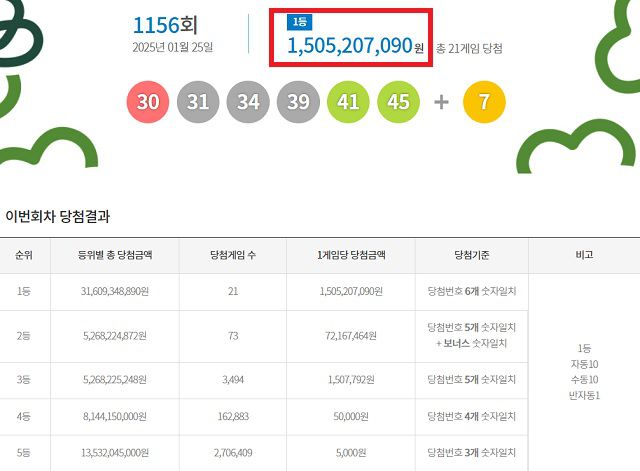Click winning game count 3,494
The height and width of the screenshot is (471, 640).
click(x=233, y=380)
